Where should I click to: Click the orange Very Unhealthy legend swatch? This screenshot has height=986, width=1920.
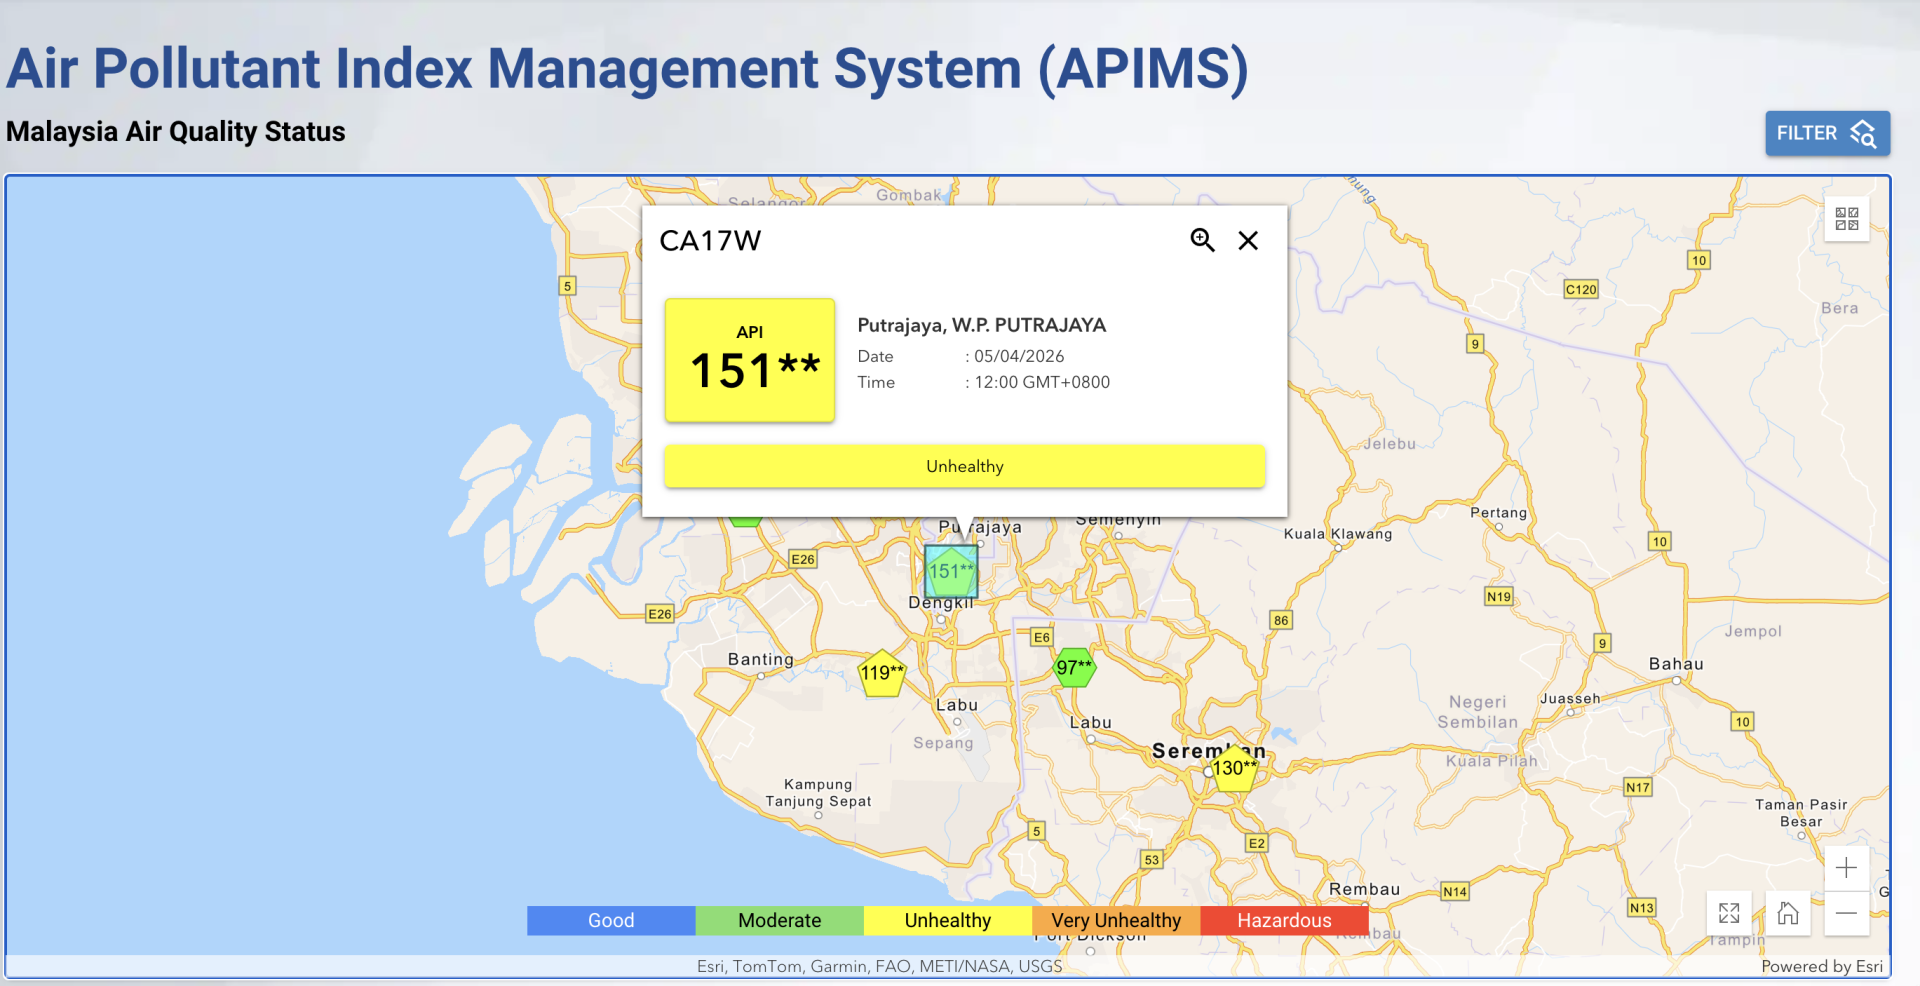pos(1115,920)
